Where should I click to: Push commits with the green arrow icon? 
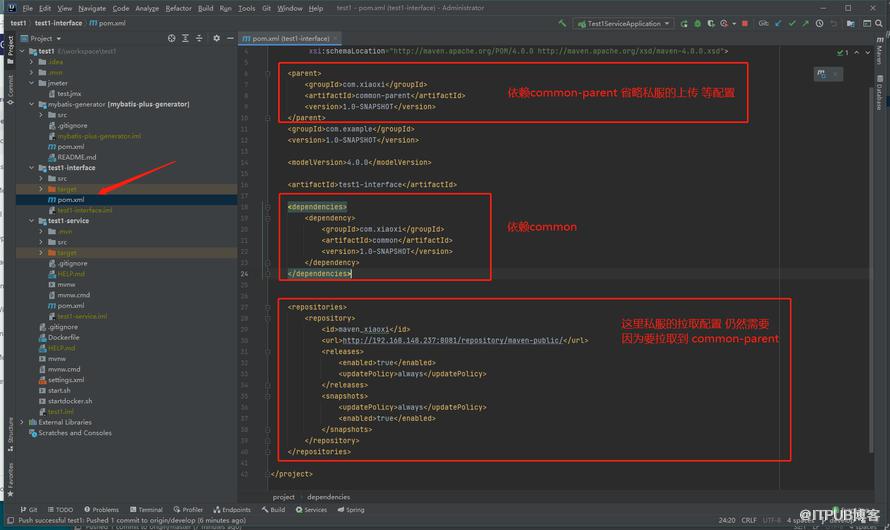pos(805,24)
